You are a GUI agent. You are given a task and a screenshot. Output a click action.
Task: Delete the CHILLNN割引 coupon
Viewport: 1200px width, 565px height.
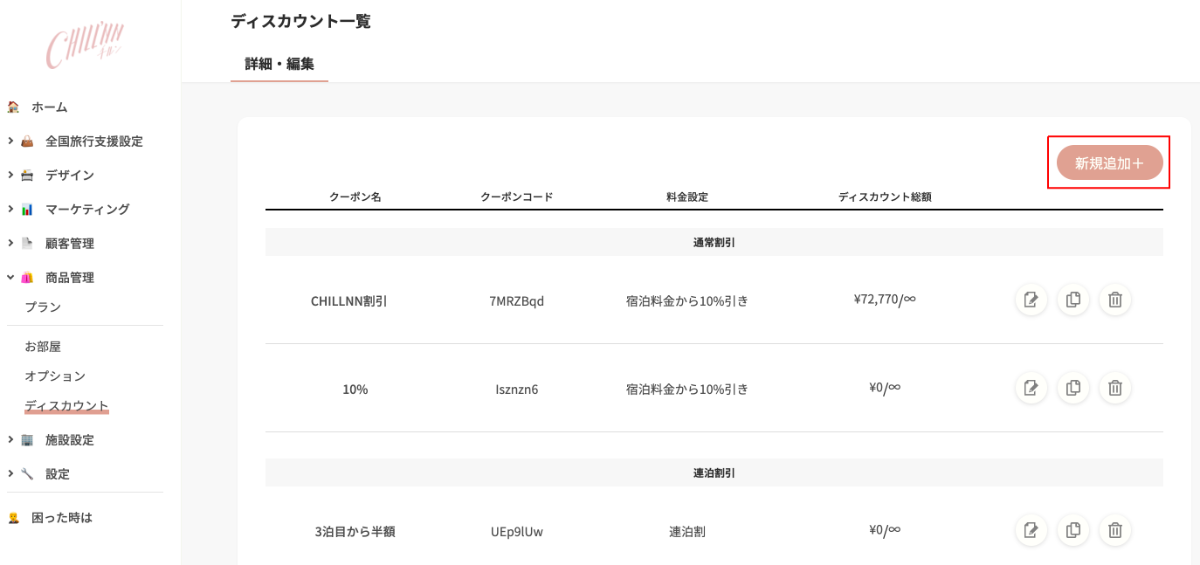coord(1115,300)
